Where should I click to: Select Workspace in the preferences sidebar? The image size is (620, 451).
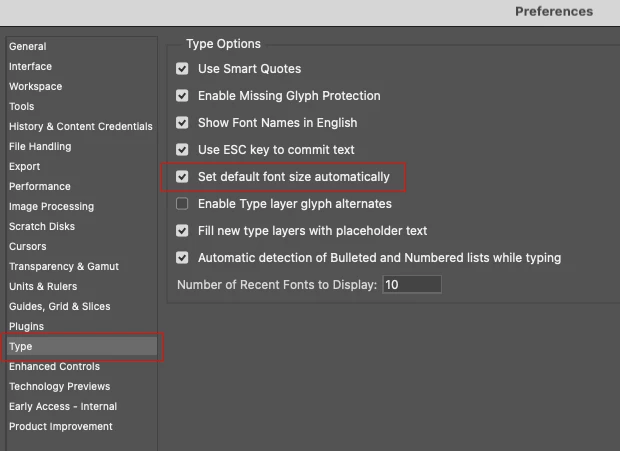pyautogui.click(x=36, y=86)
